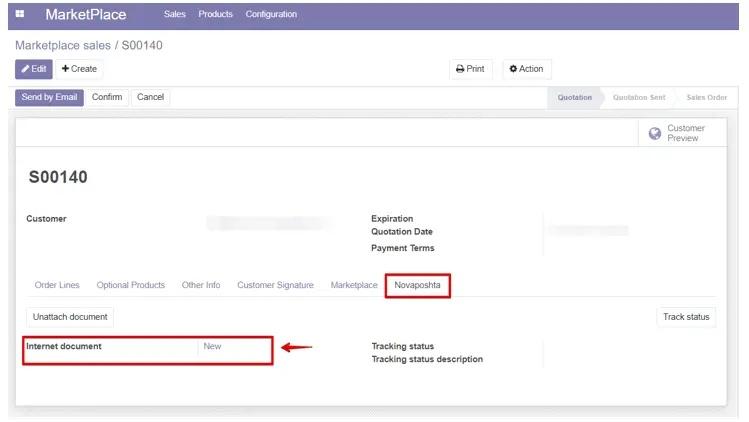
Task: Open the Optional Products tab
Action: pyautogui.click(x=131, y=285)
